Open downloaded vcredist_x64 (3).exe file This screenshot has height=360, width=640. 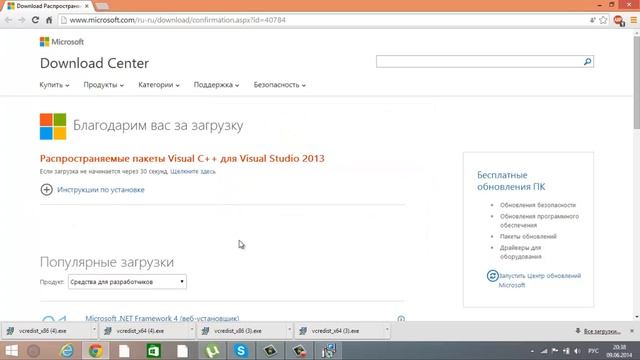(x=339, y=331)
